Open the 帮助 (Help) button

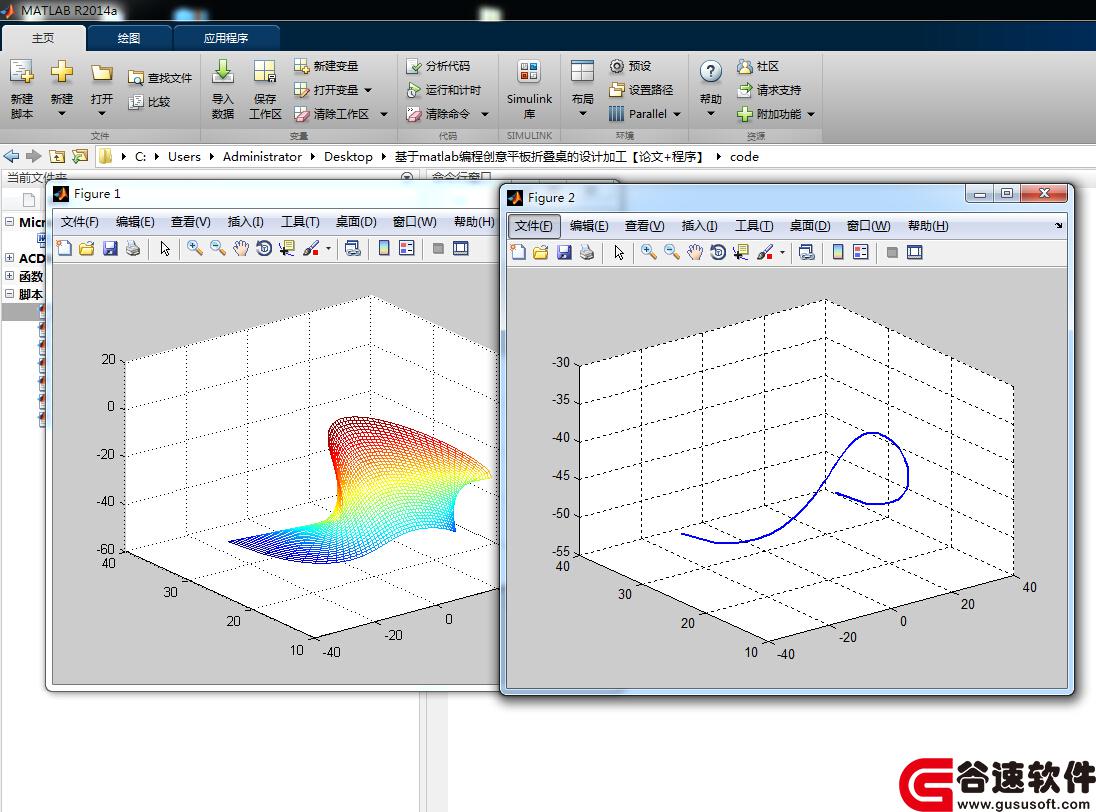click(x=710, y=89)
